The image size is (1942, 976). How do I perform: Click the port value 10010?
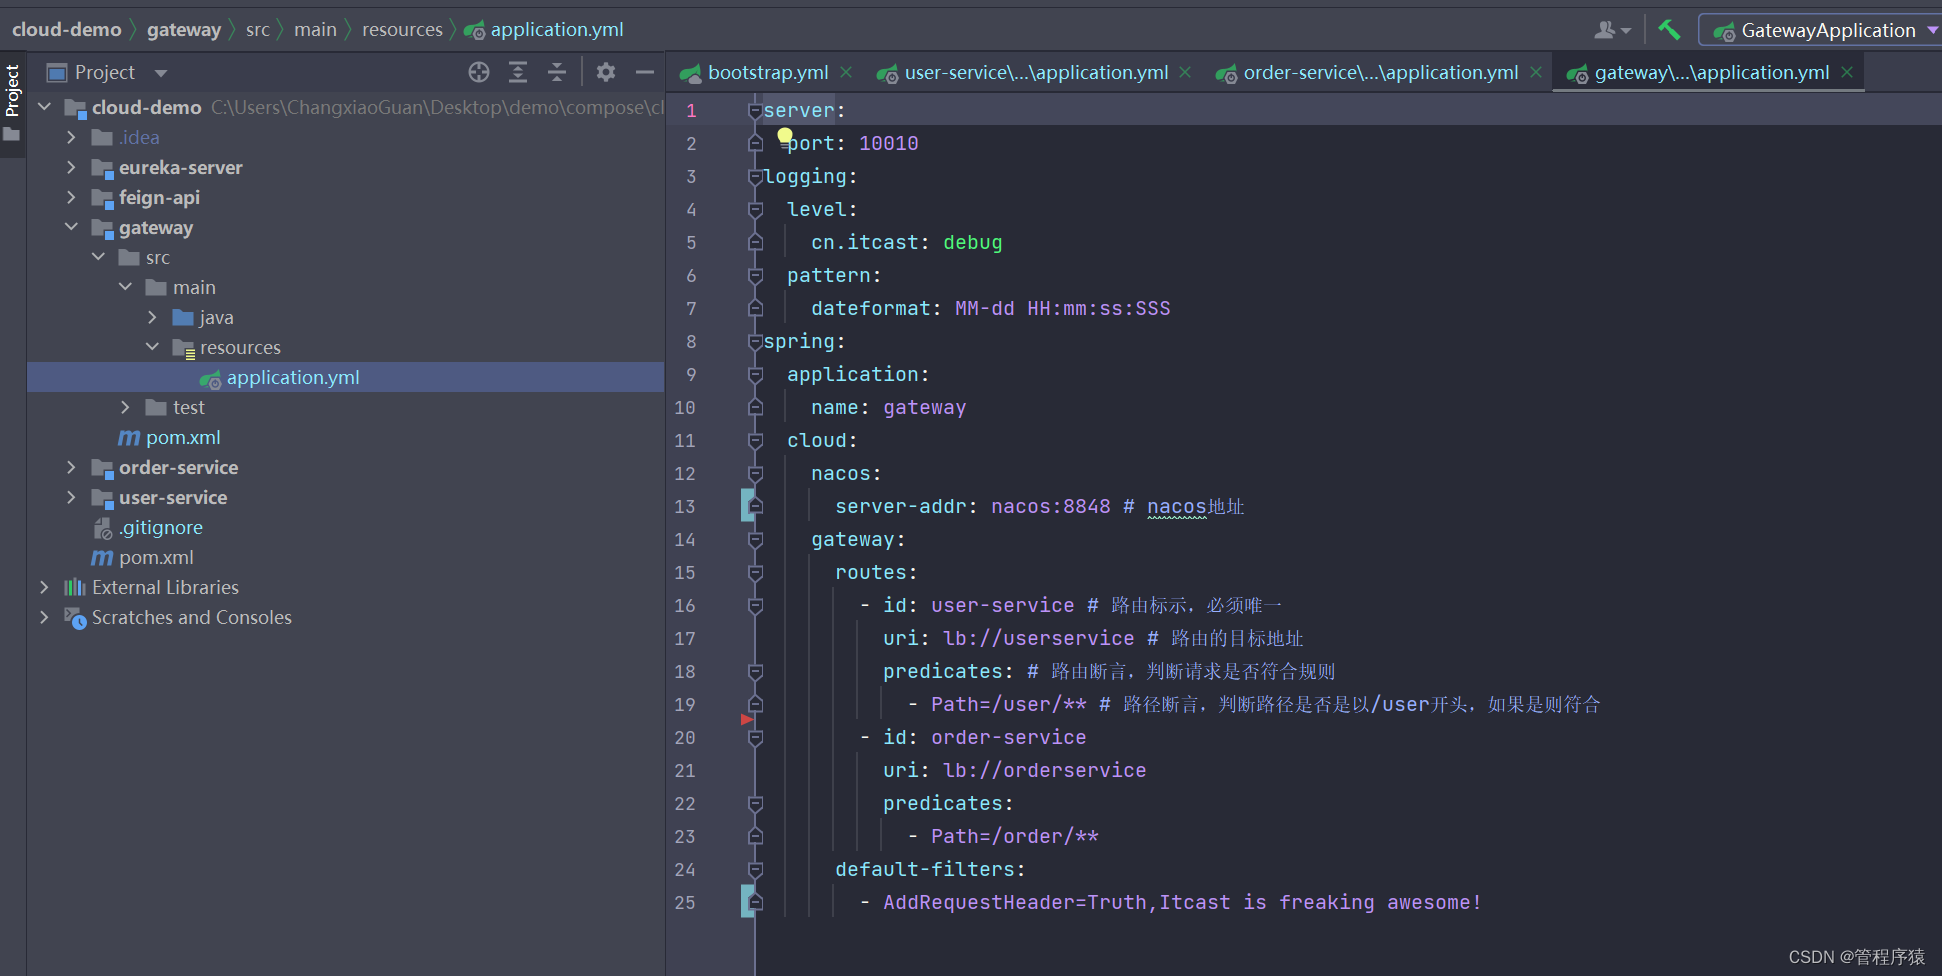[x=888, y=143]
